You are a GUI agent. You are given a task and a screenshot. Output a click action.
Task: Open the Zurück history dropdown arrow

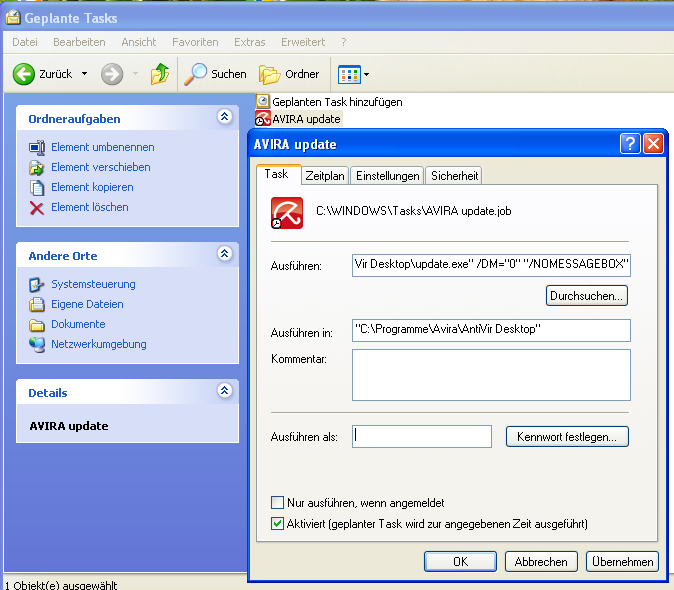coord(85,74)
